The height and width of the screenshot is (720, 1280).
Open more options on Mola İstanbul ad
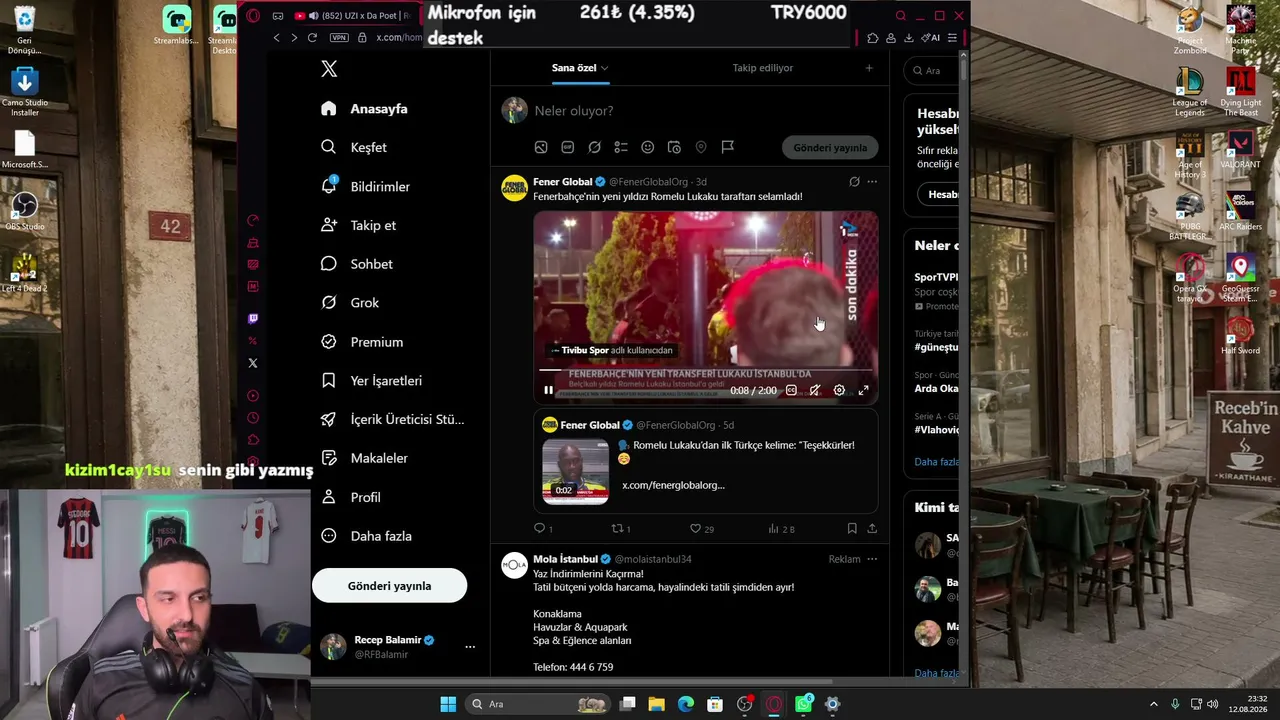(872, 559)
